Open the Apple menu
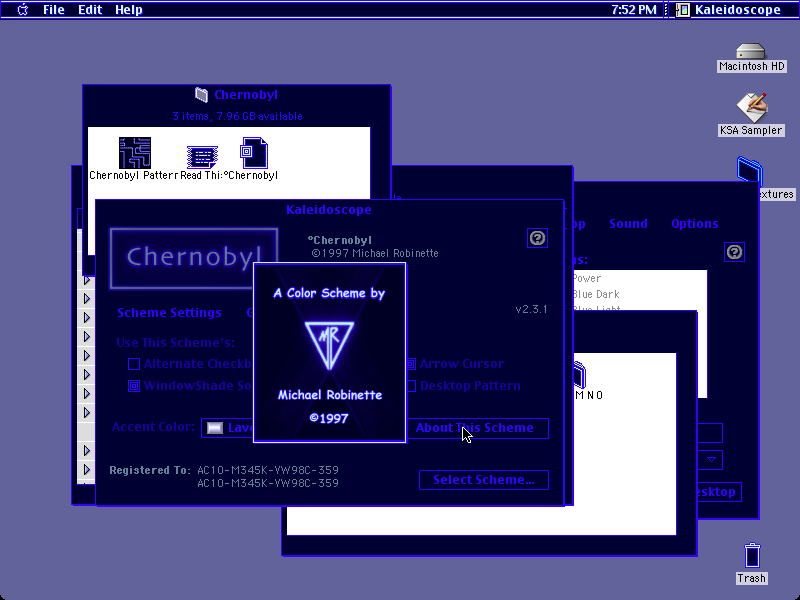 (22, 10)
